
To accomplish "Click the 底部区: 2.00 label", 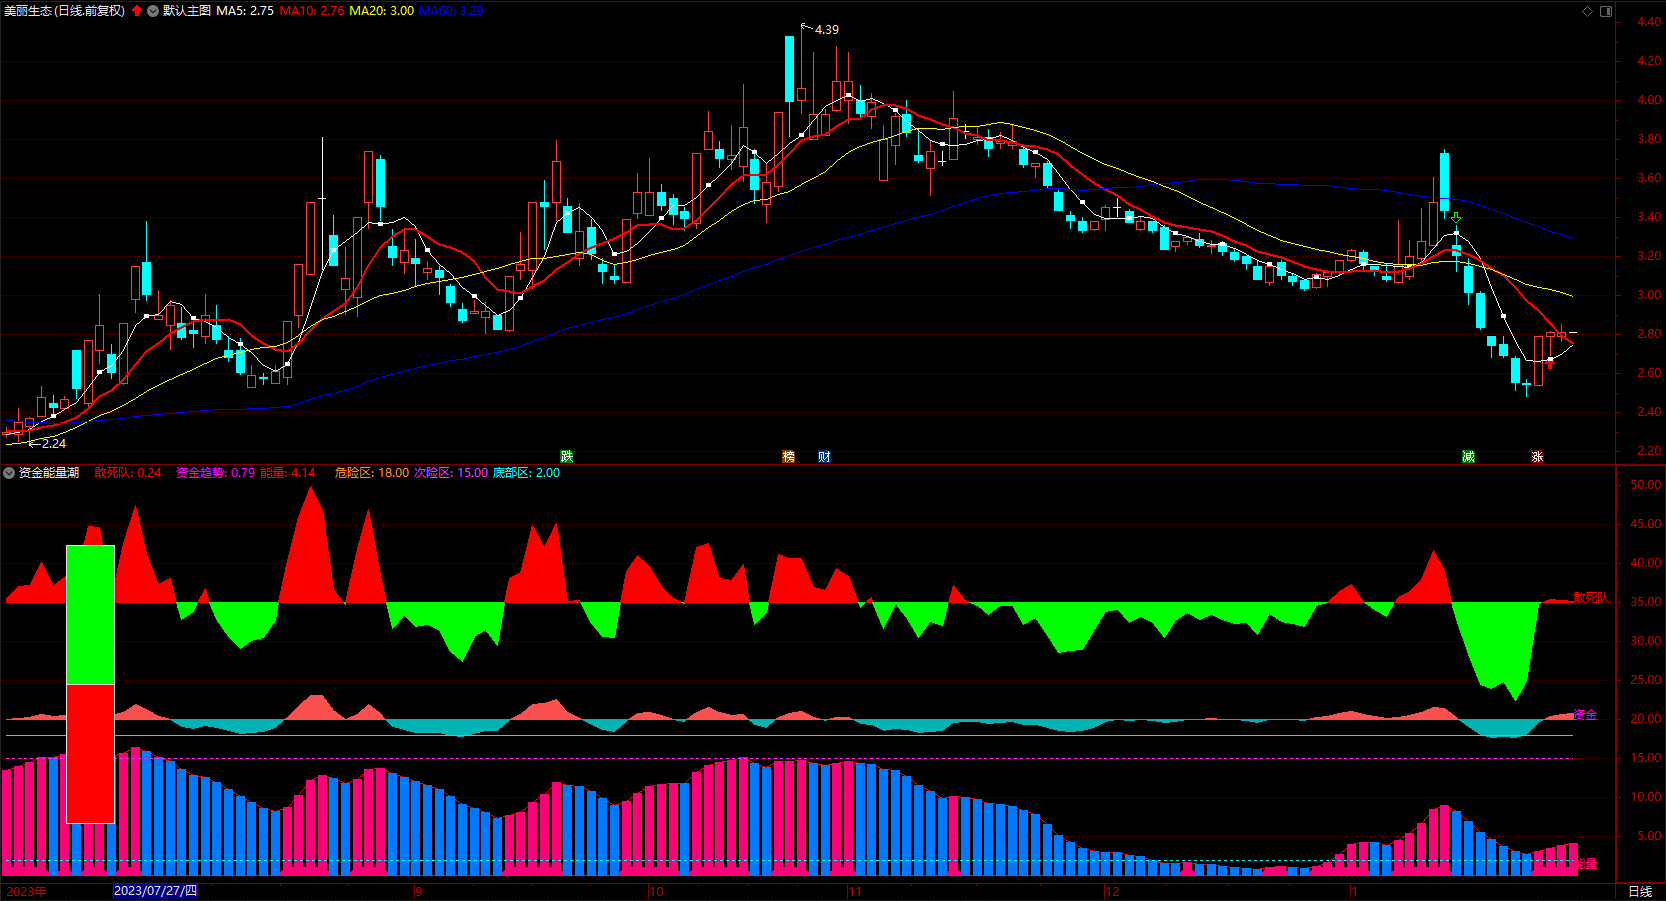I will tap(527, 473).
